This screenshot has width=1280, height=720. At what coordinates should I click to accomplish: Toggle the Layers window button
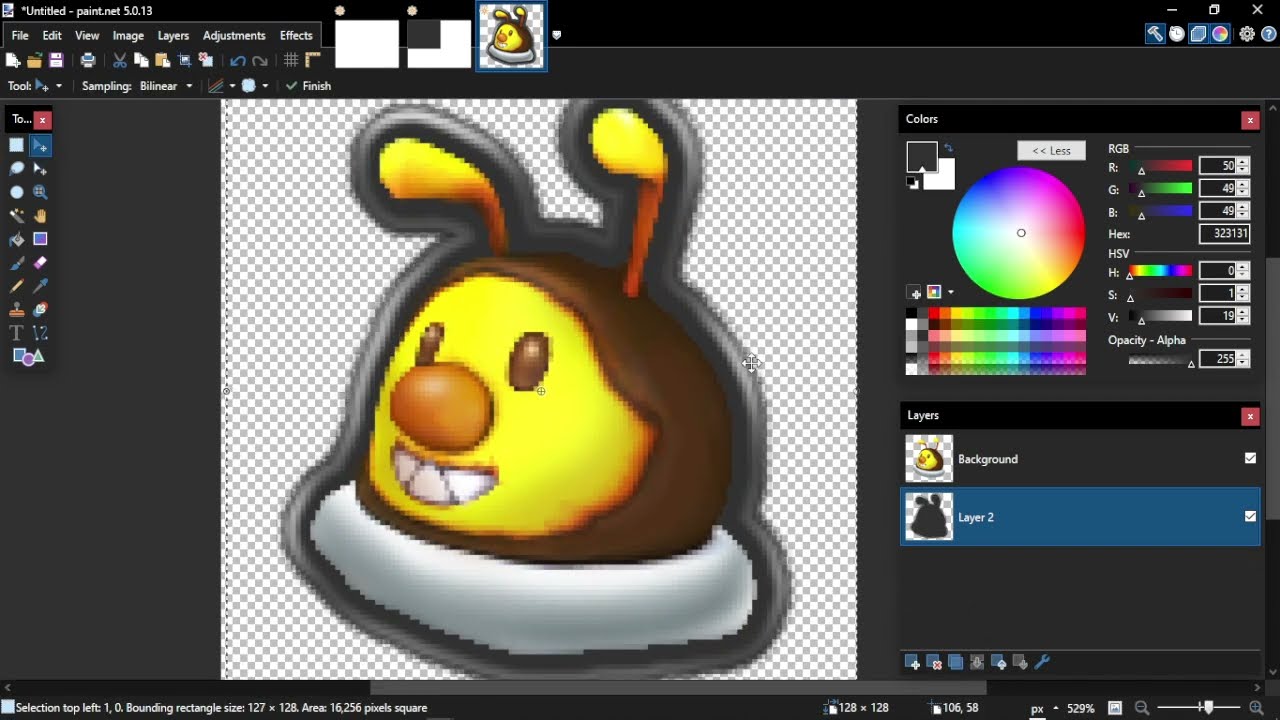pos(1199,34)
